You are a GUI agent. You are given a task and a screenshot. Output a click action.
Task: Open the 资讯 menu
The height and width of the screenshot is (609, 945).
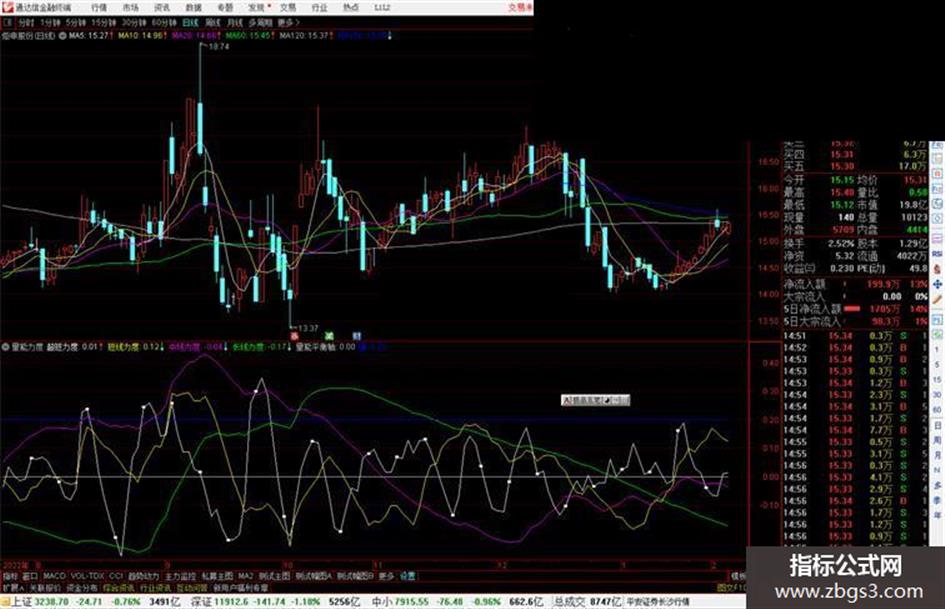[162, 7]
